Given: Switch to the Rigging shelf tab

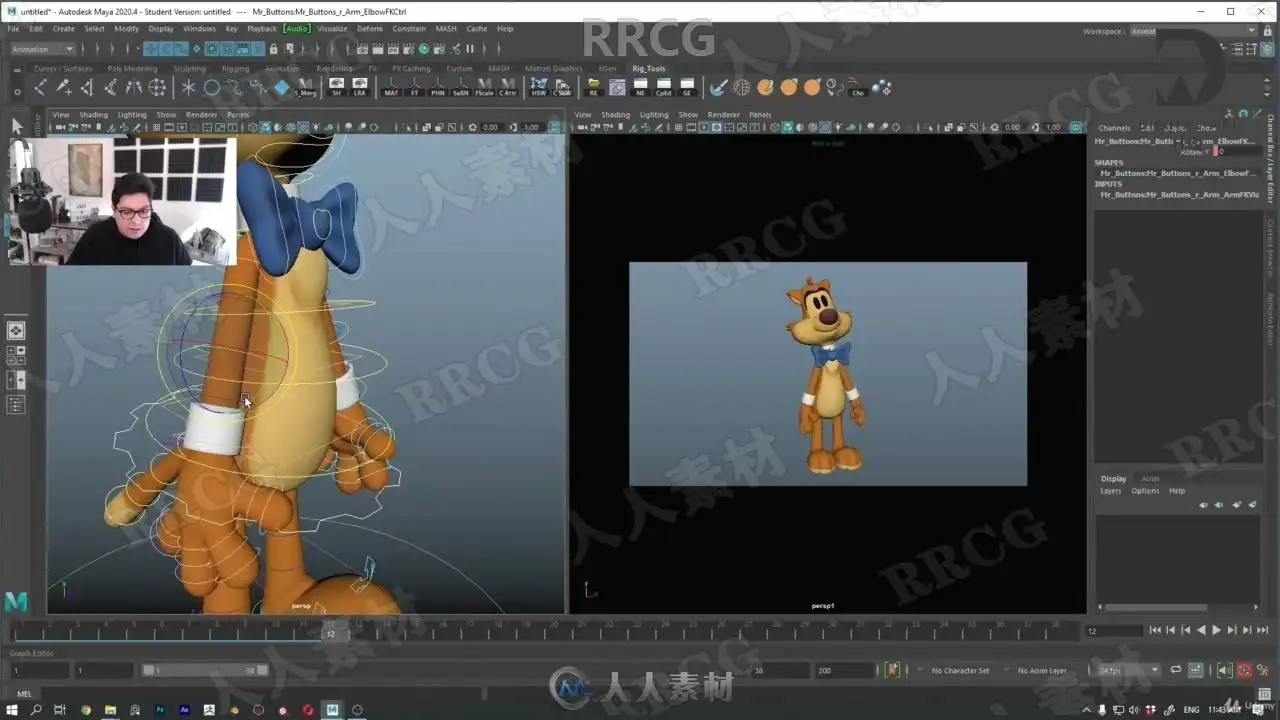Looking at the screenshot, I should [x=235, y=69].
